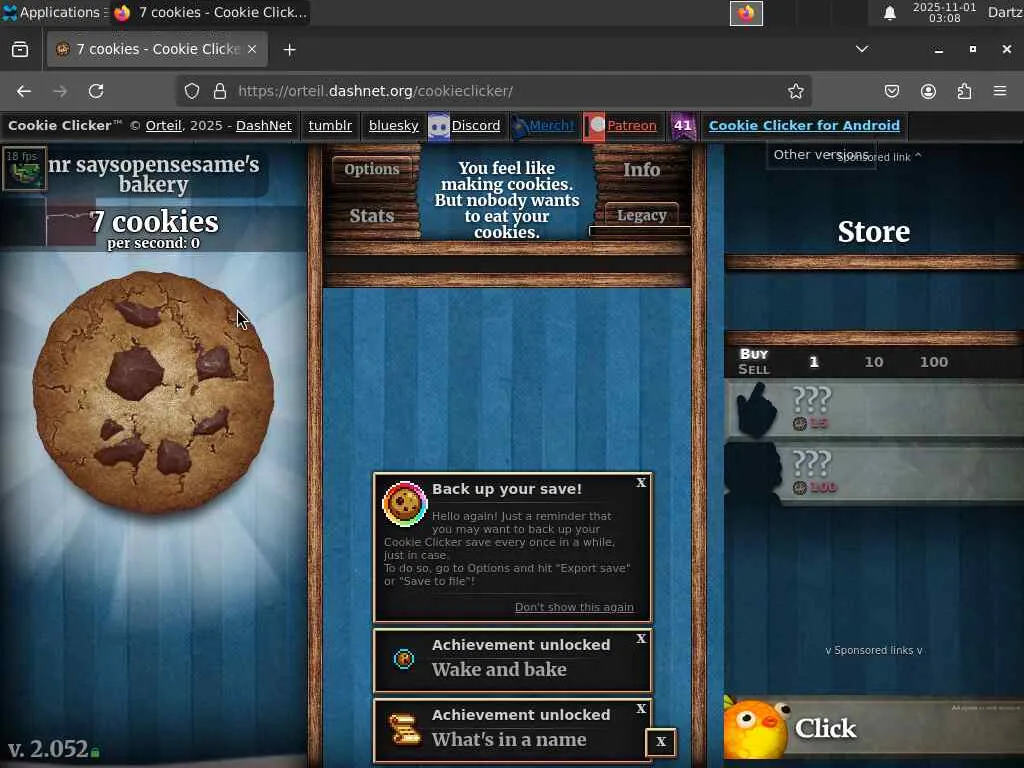Collapse the Sponsored link expander

[879, 157]
